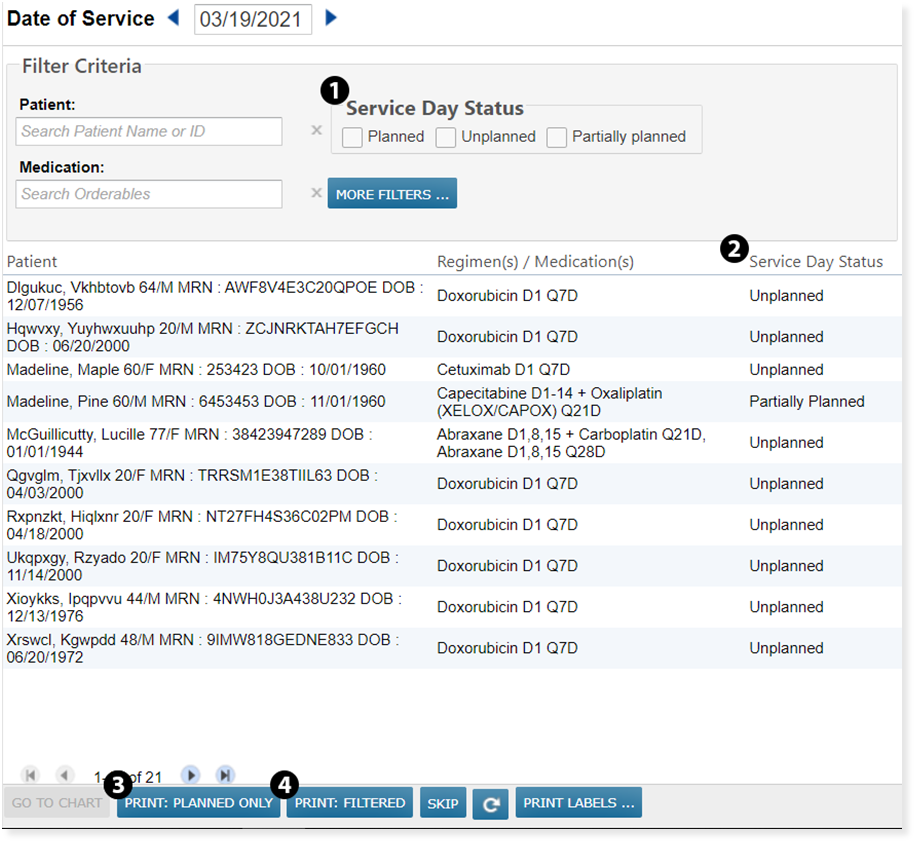915x841 pixels.
Task: Clear the Medication search field
Action: (x=316, y=193)
